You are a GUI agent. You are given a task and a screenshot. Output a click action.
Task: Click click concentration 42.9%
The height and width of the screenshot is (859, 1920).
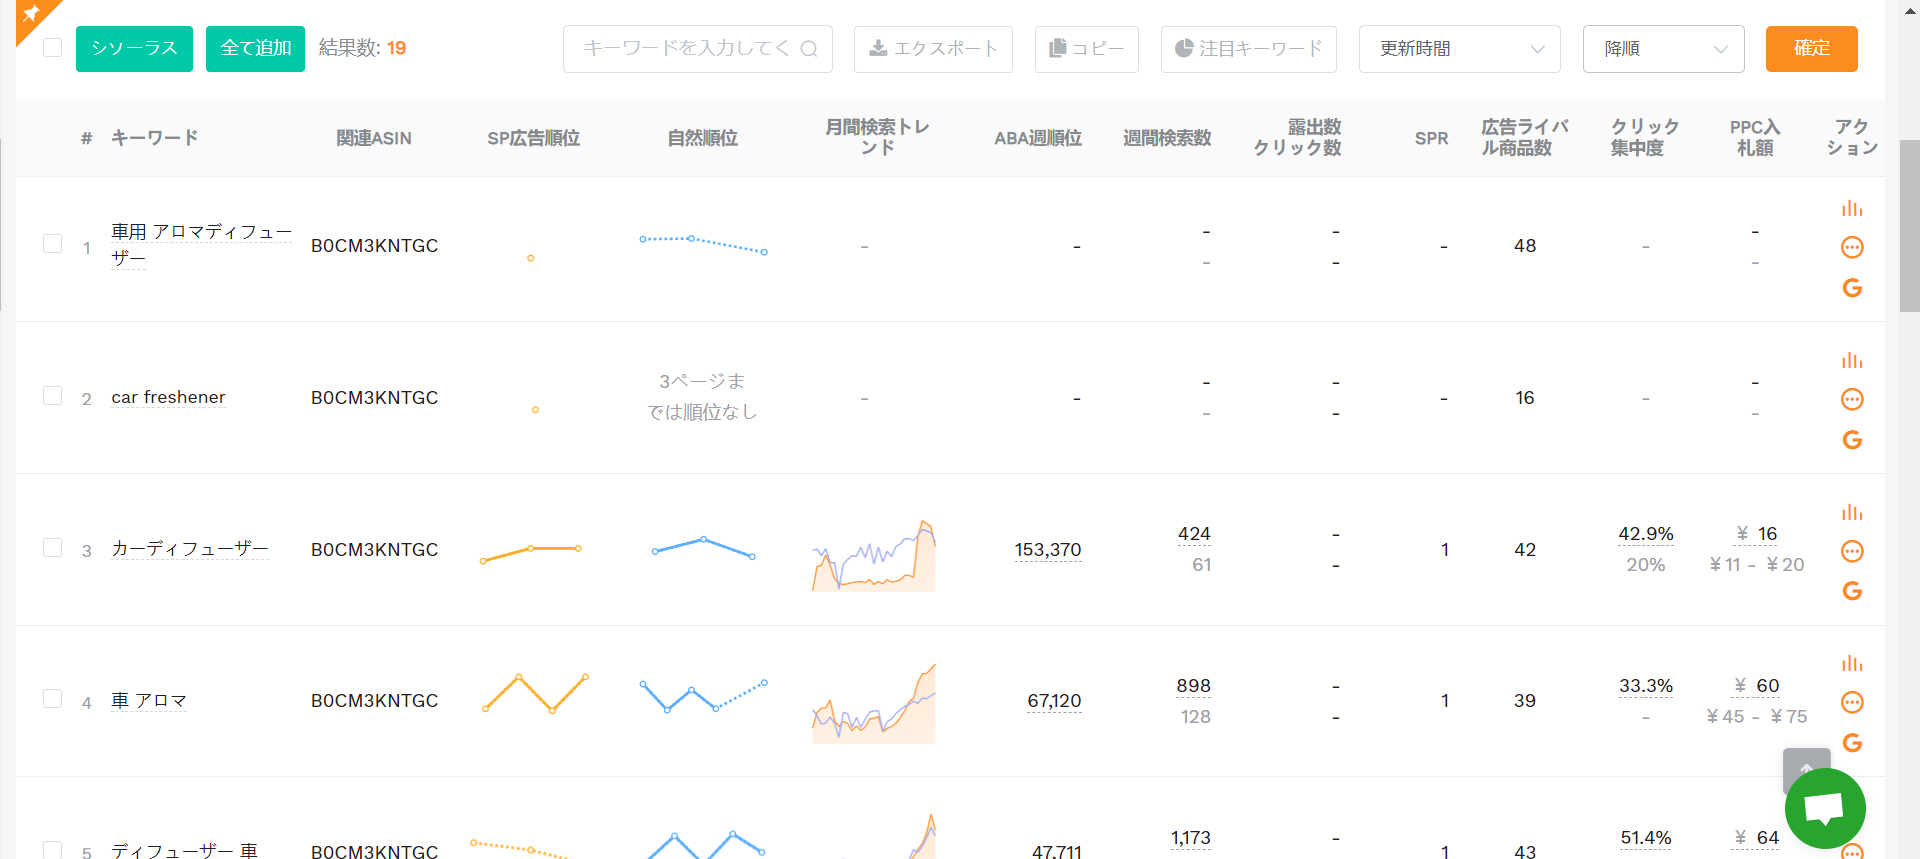[1646, 534]
